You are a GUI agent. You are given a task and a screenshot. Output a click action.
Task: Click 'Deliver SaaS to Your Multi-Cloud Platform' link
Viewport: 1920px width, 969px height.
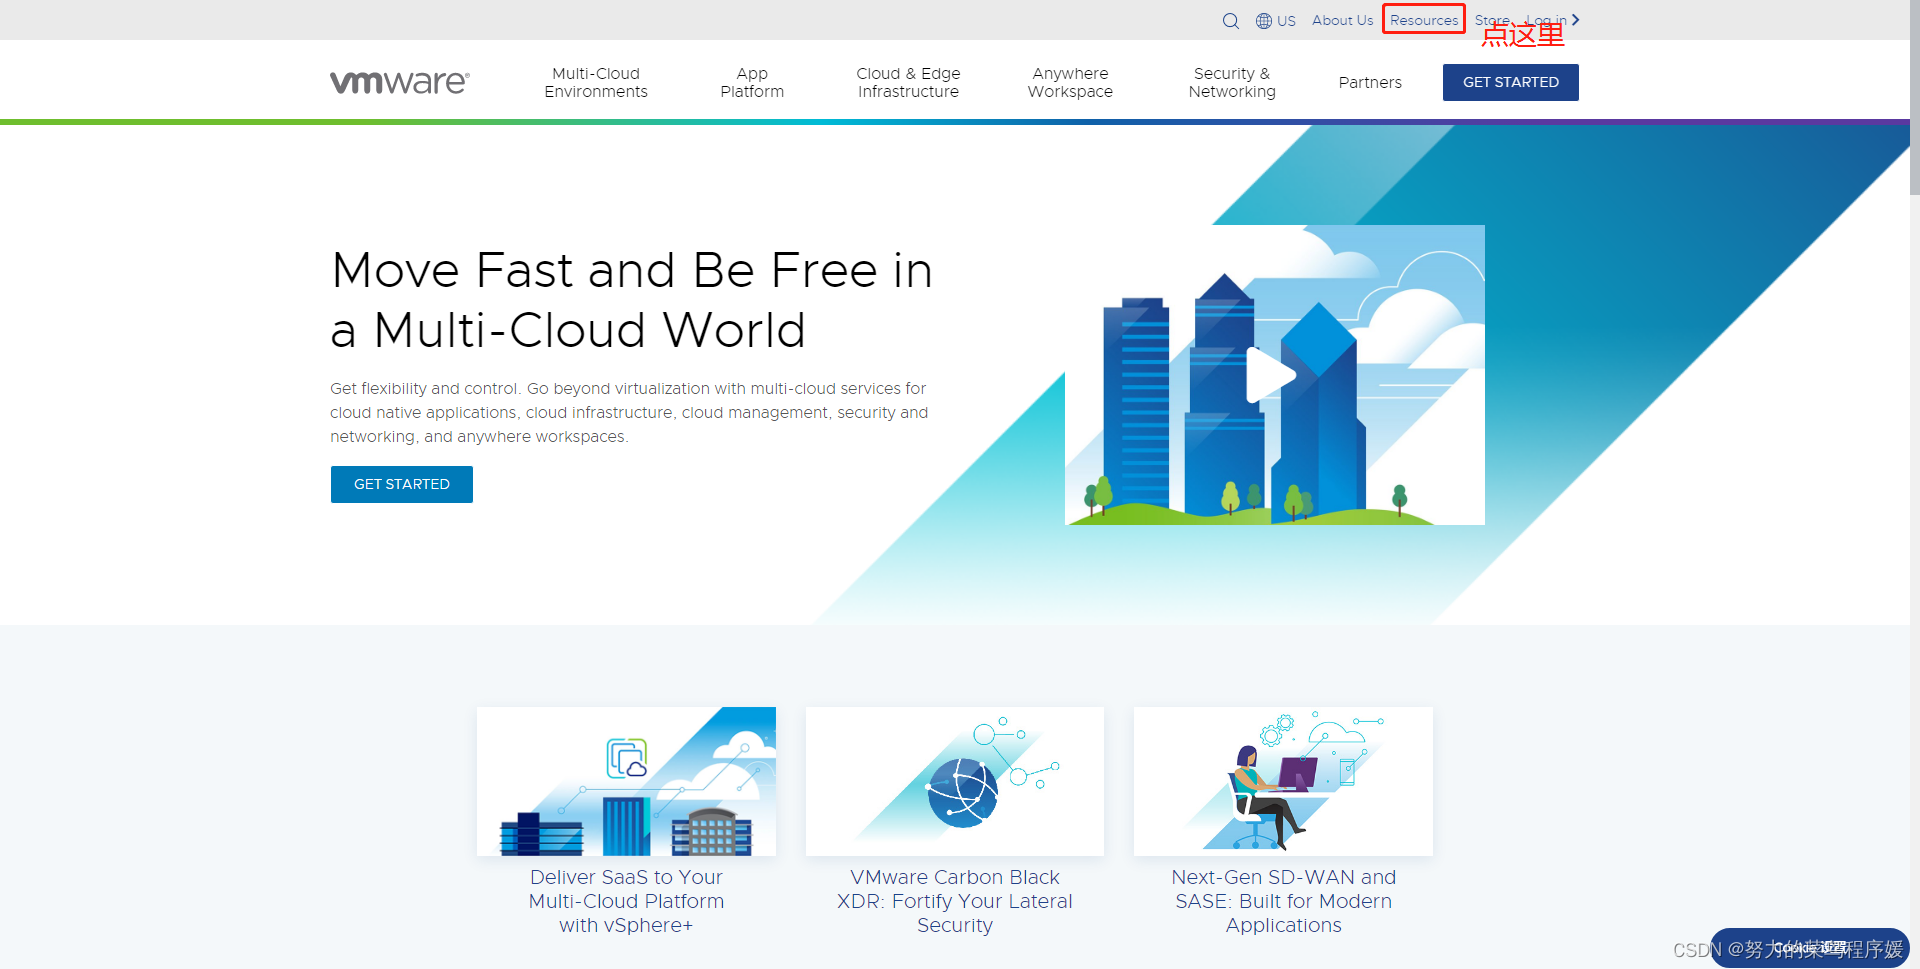(626, 901)
